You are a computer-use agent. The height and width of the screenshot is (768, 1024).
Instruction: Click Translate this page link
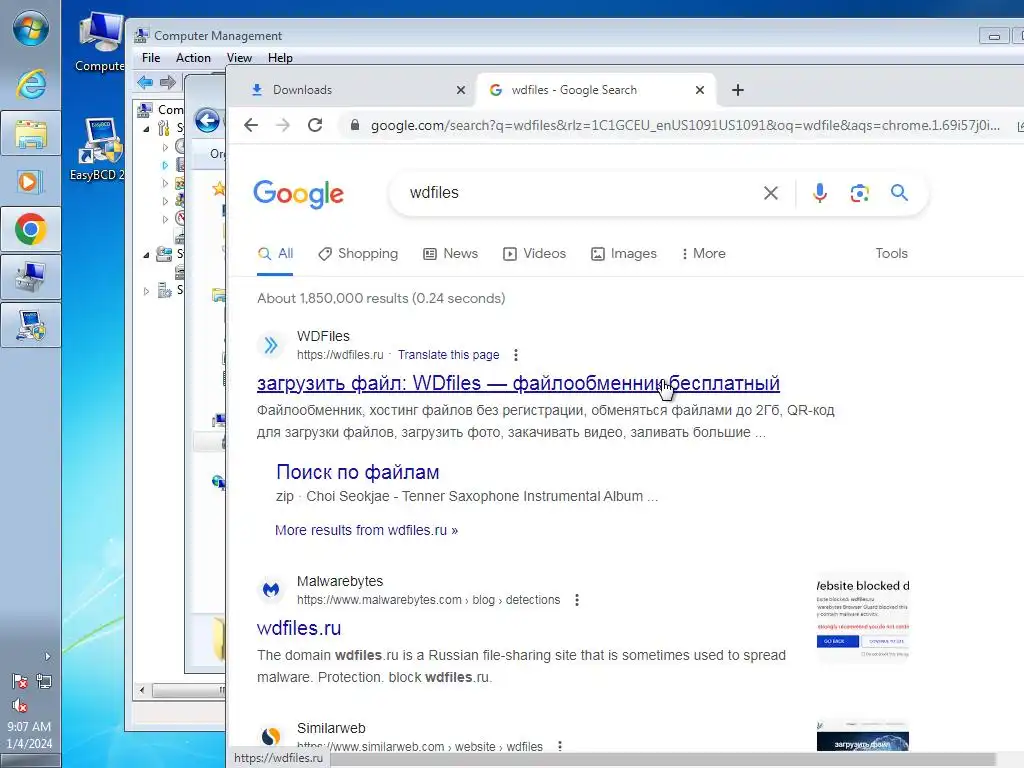449,355
